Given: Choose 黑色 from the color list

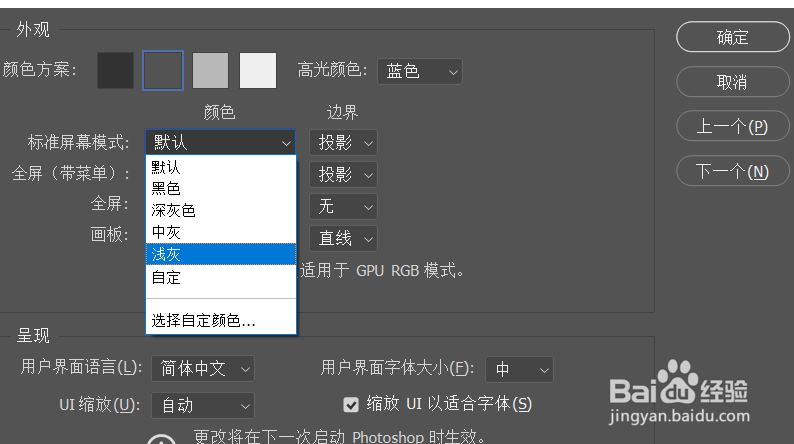Looking at the screenshot, I should pyautogui.click(x=221, y=189).
